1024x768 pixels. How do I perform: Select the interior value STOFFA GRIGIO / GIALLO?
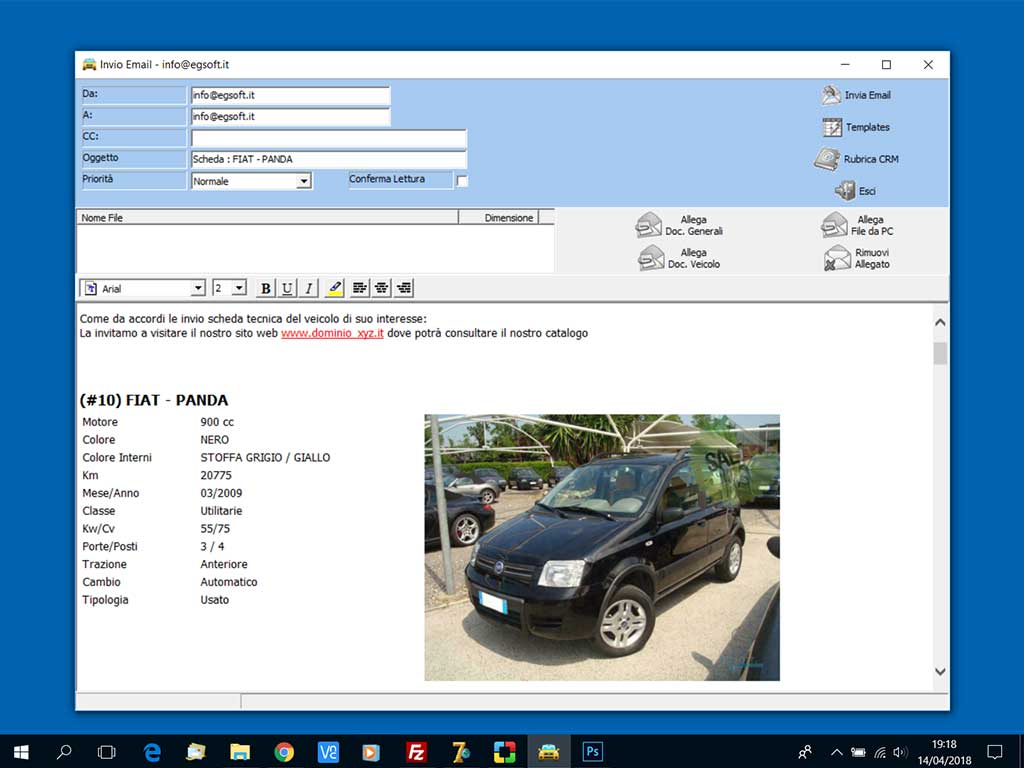(265, 457)
